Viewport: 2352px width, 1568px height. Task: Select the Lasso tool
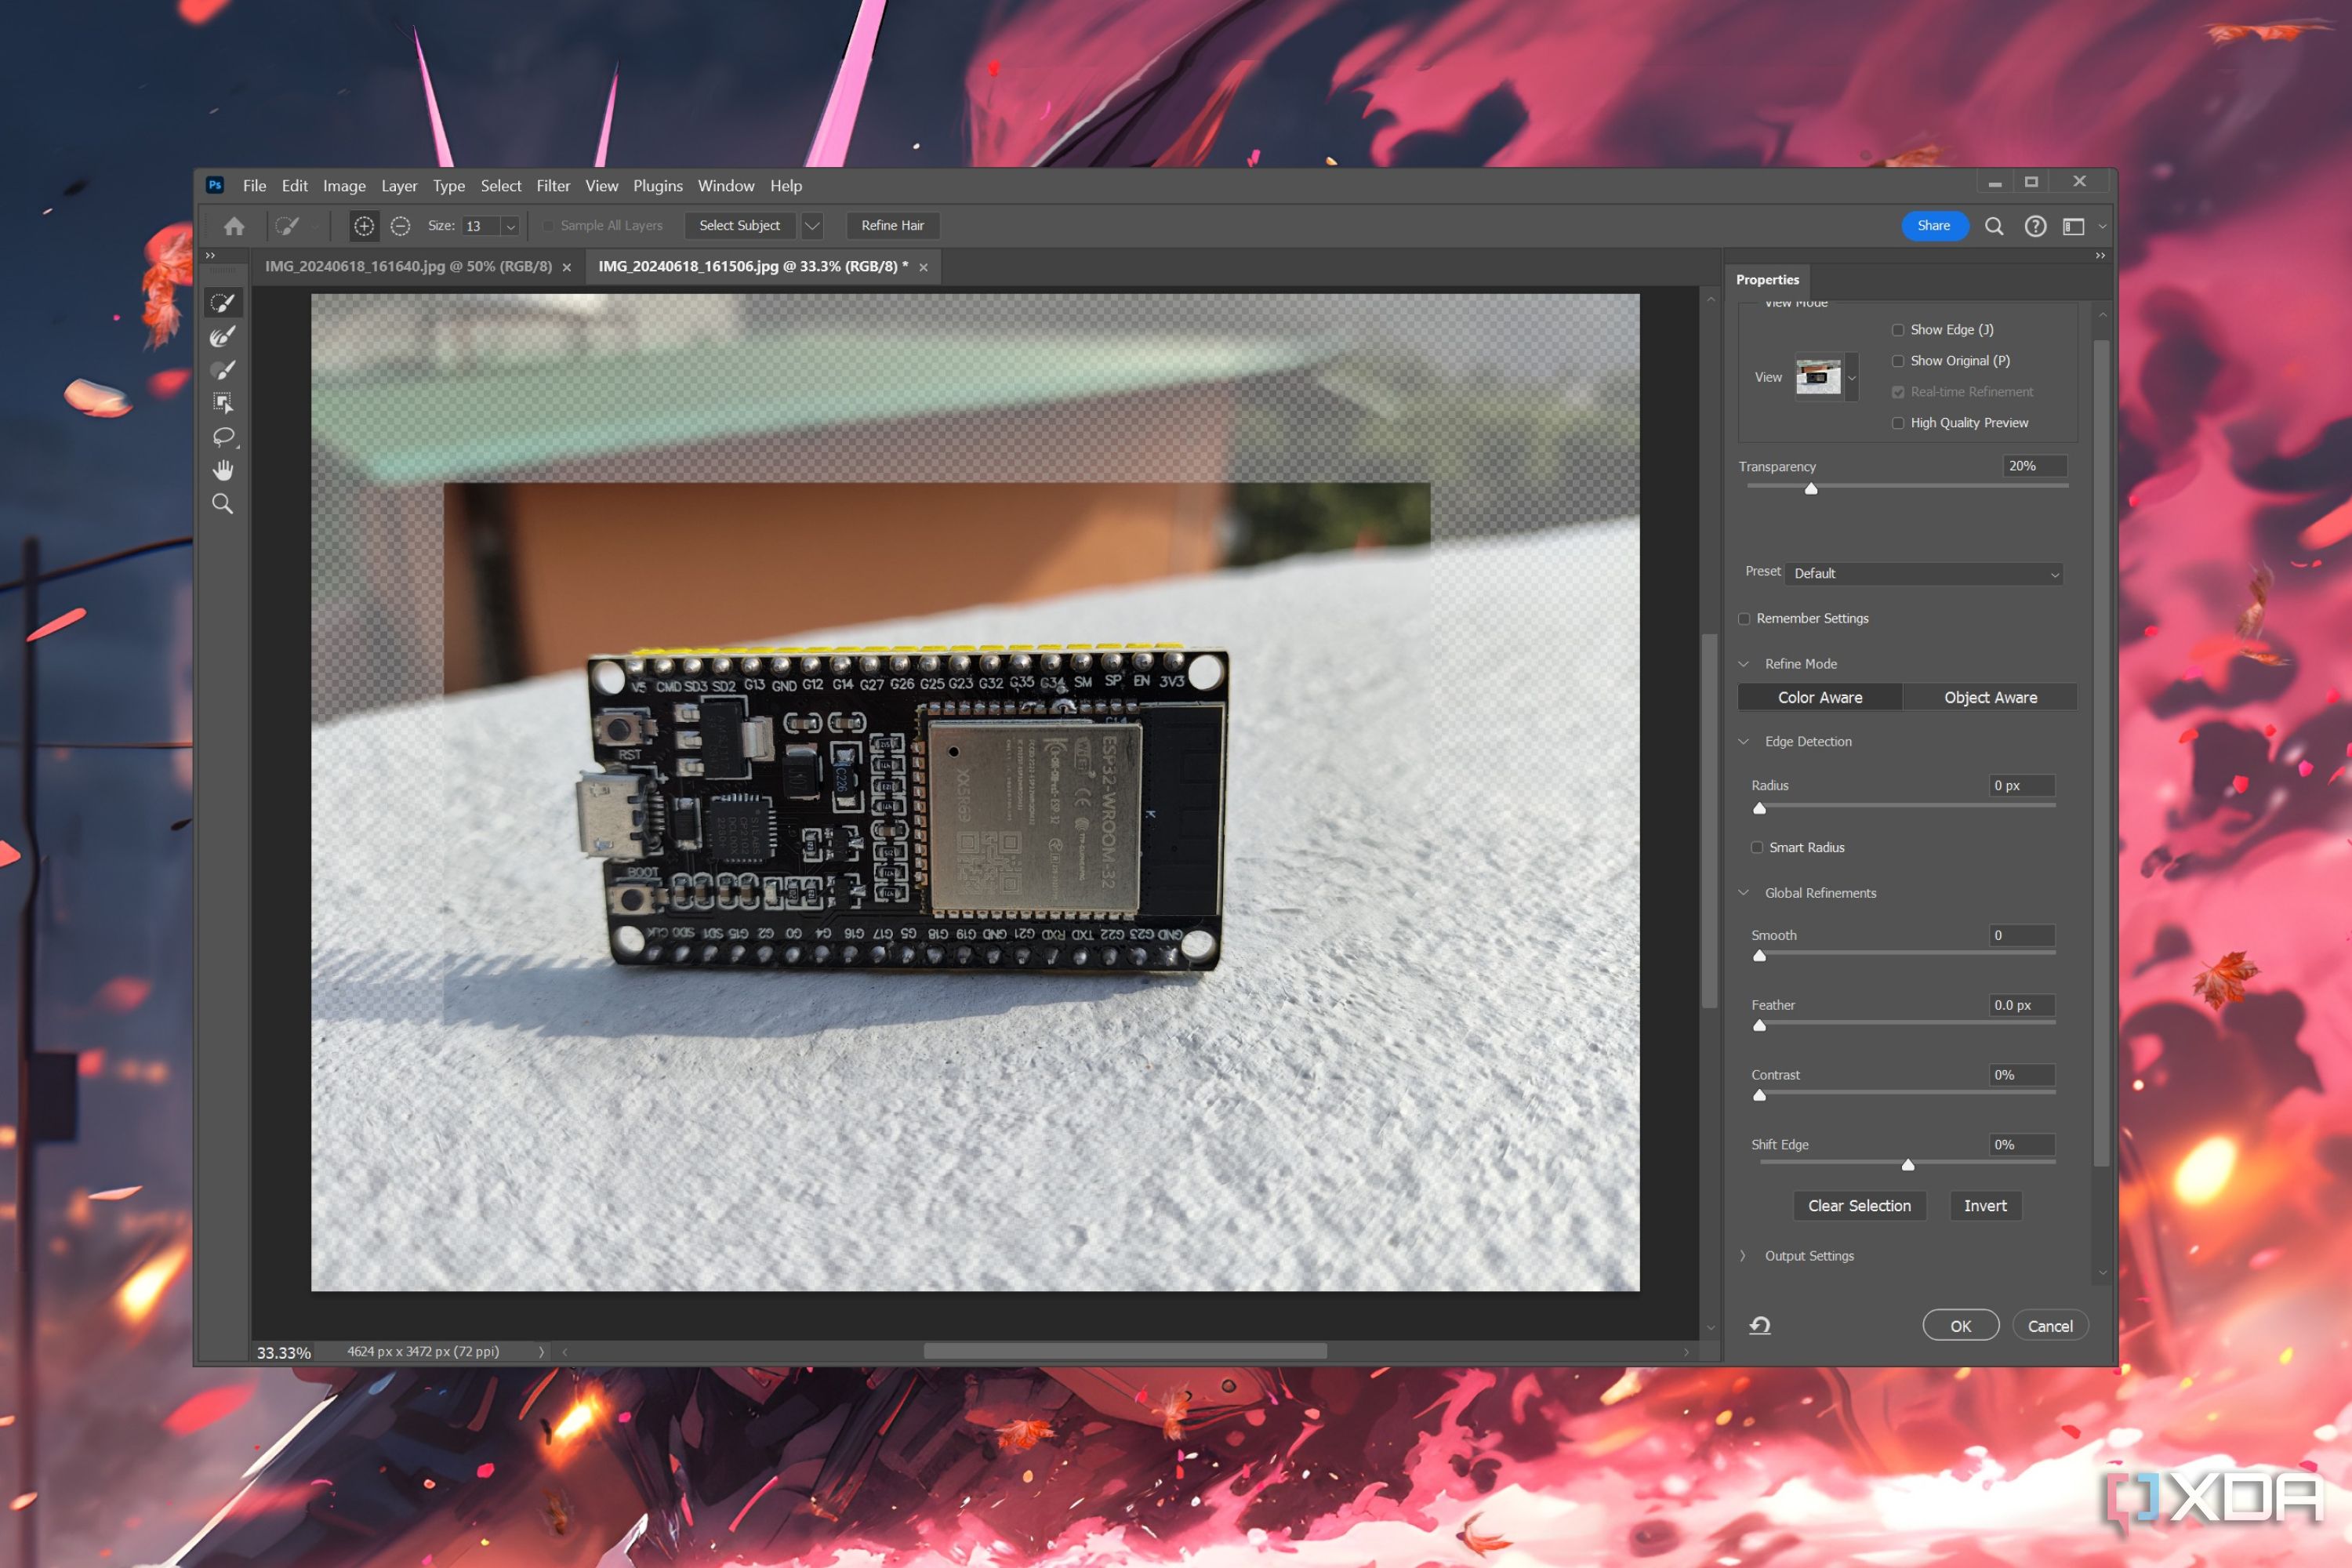pos(223,437)
